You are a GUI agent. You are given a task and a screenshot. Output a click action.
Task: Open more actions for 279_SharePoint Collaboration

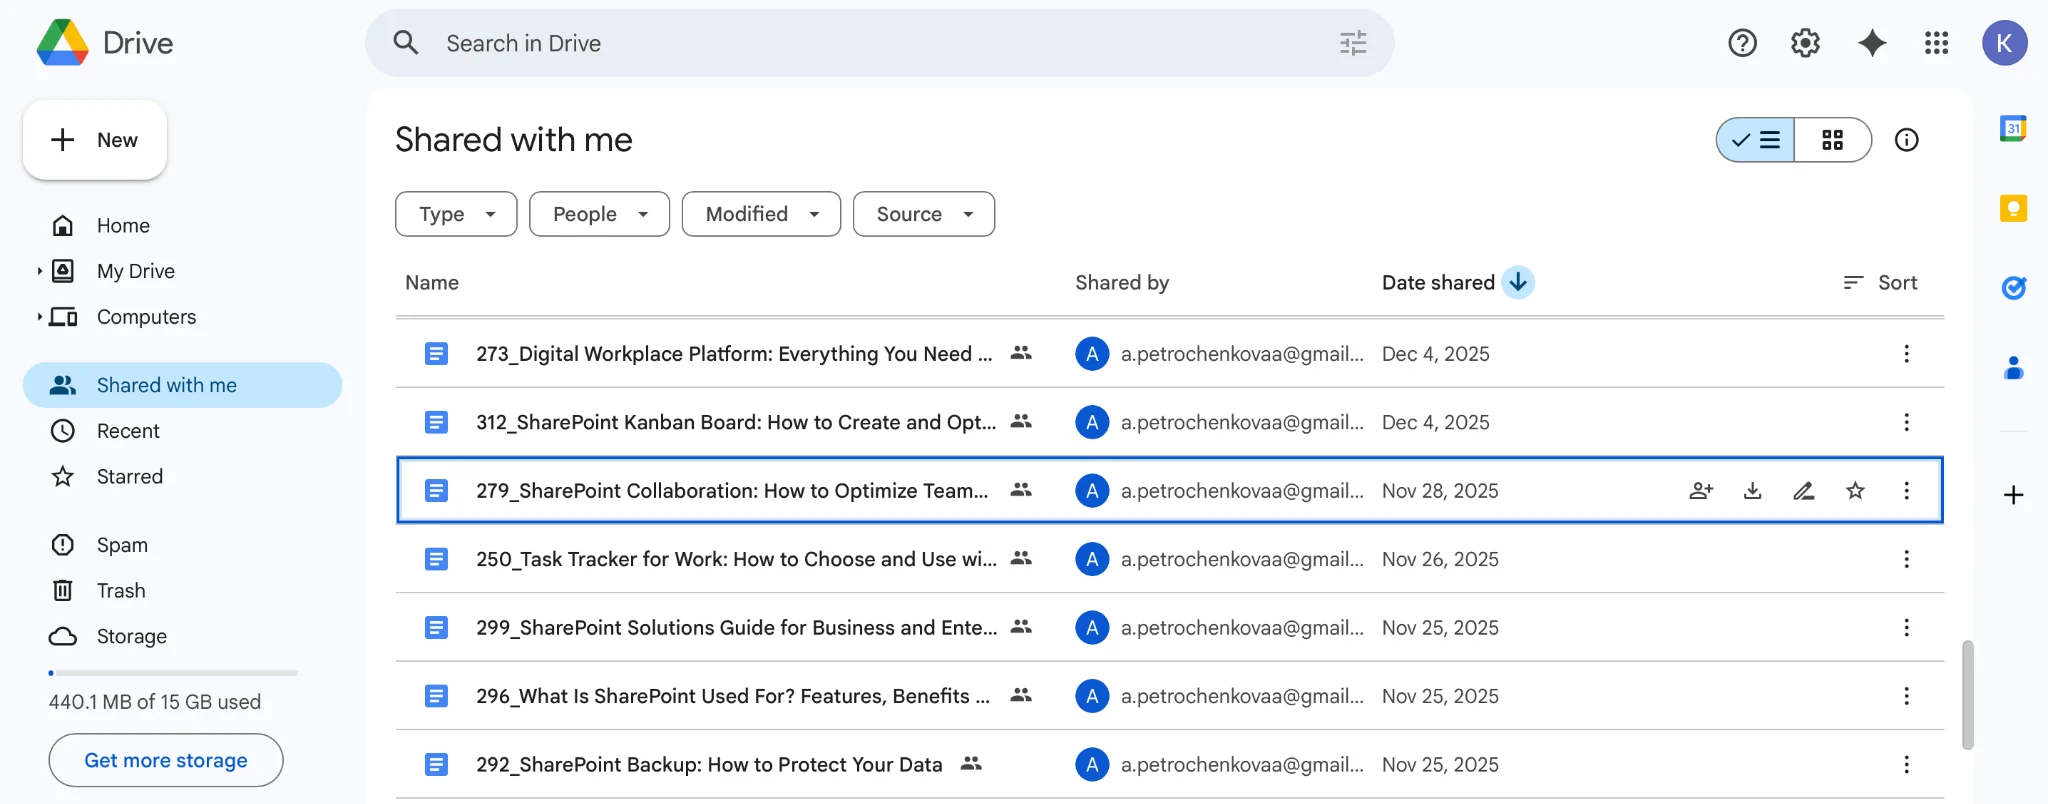[1906, 490]
